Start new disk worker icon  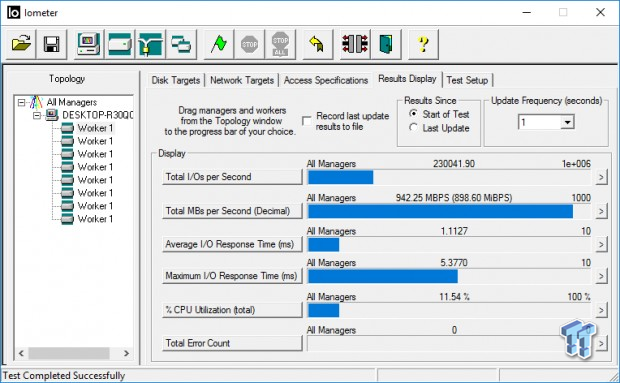(x=119, y=44)
